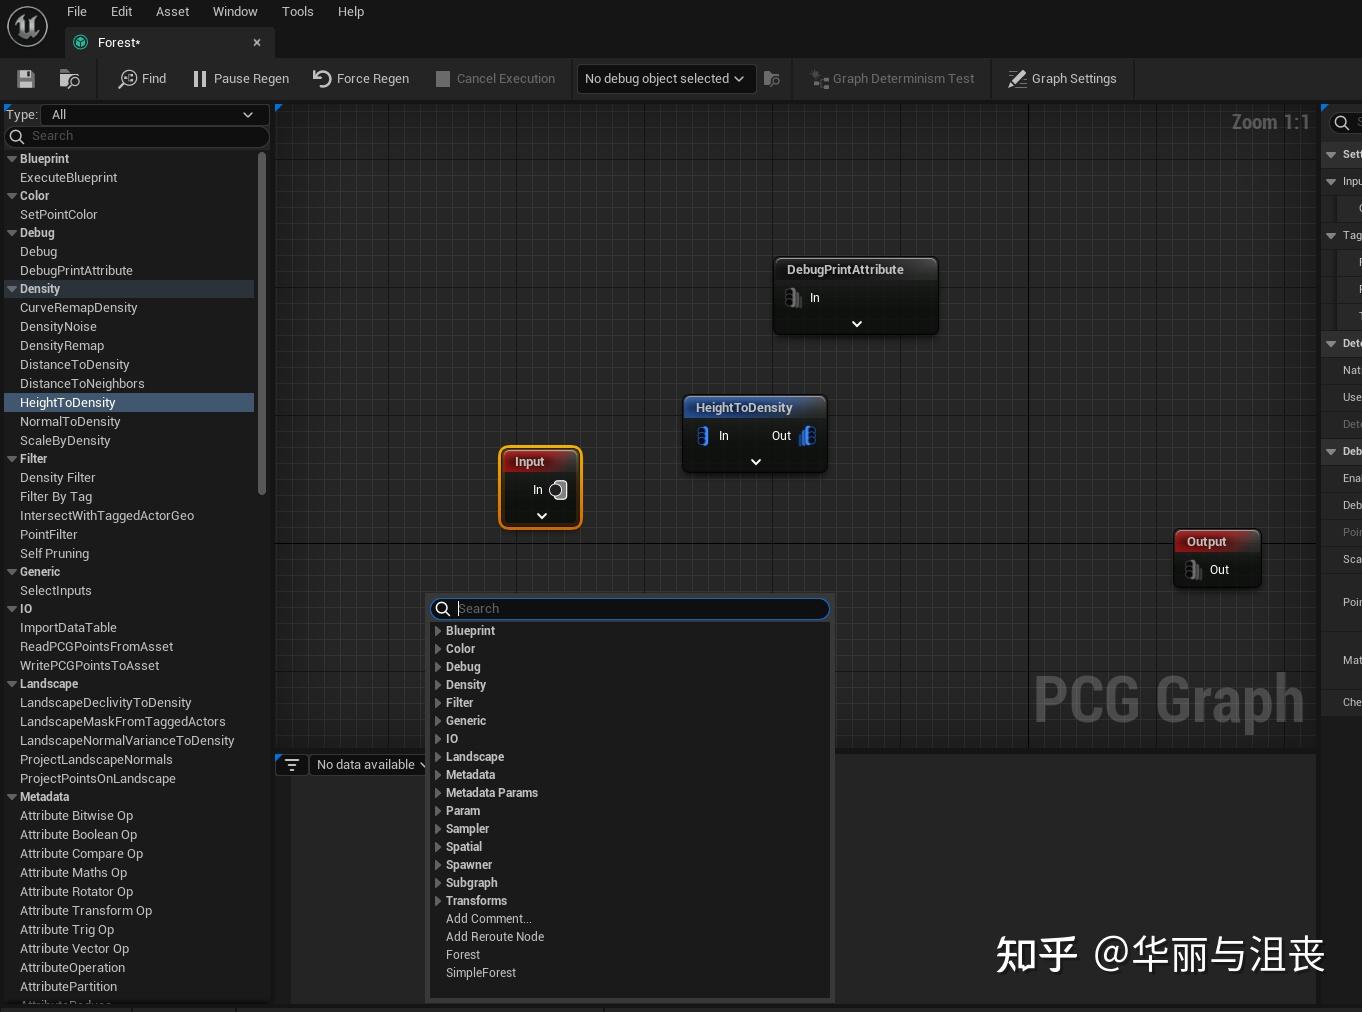1362x1012 pixels.
Task: Click the search magnifier in right panel
Action: pos(1340,123)
